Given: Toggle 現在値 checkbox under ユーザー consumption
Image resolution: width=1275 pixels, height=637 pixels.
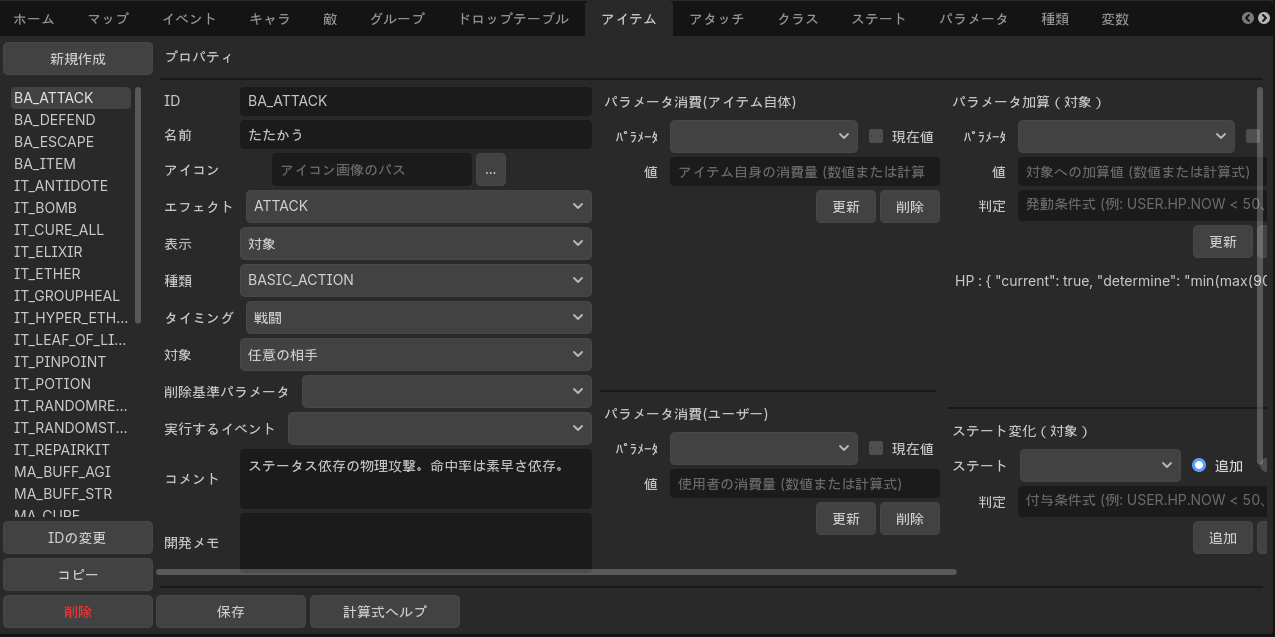Looking at the screenshot, I should (876, 449).
